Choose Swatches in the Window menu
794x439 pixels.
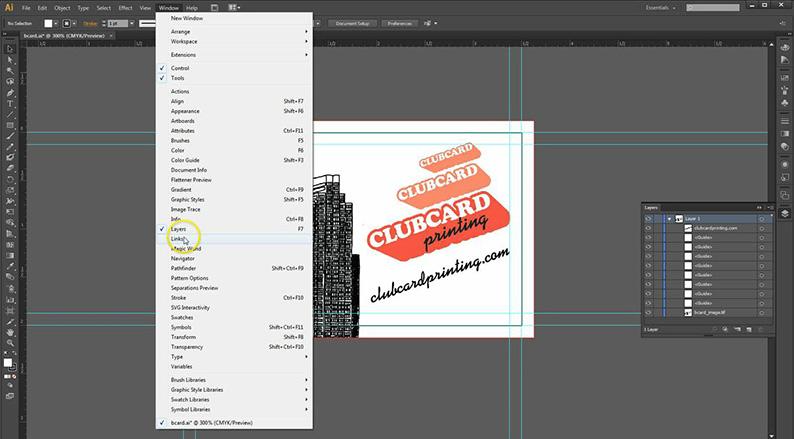(234, 317)
